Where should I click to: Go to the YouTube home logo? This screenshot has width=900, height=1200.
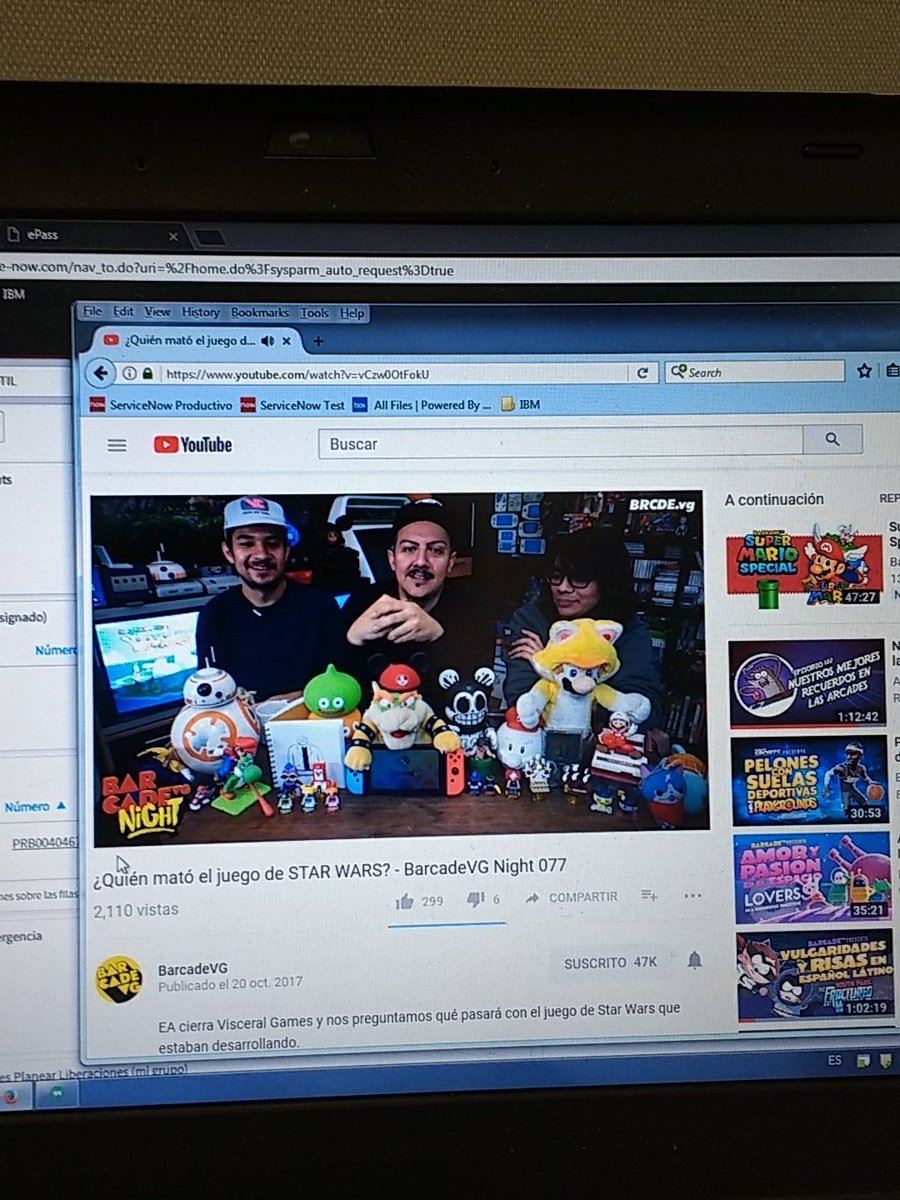tap(193, 445)
